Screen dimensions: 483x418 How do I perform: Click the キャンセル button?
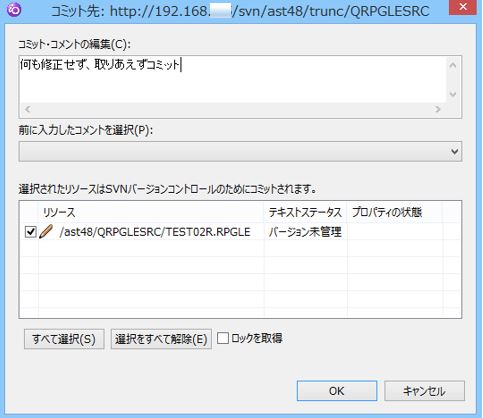click(424, 391)
